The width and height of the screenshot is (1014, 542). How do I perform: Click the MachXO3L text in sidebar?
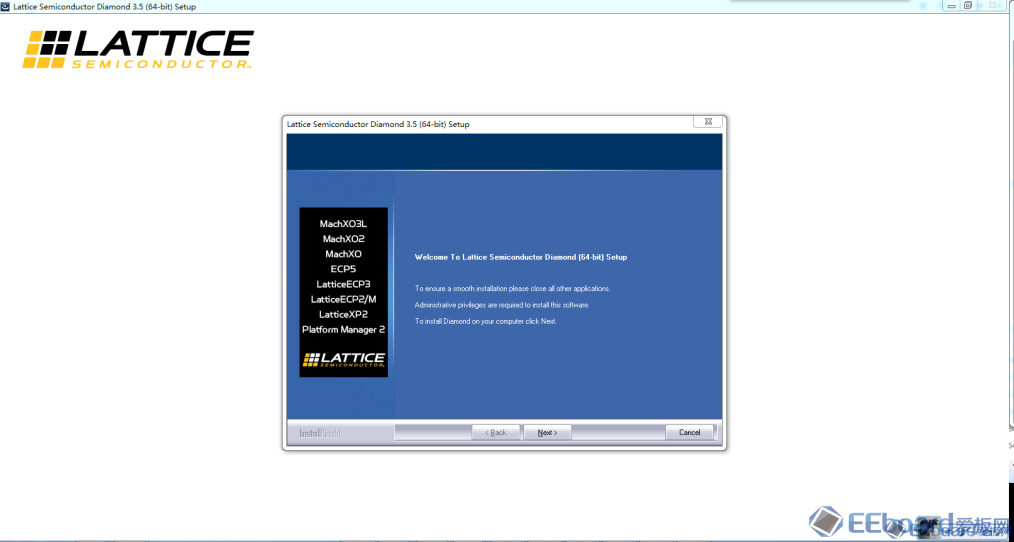click(343, 224)
